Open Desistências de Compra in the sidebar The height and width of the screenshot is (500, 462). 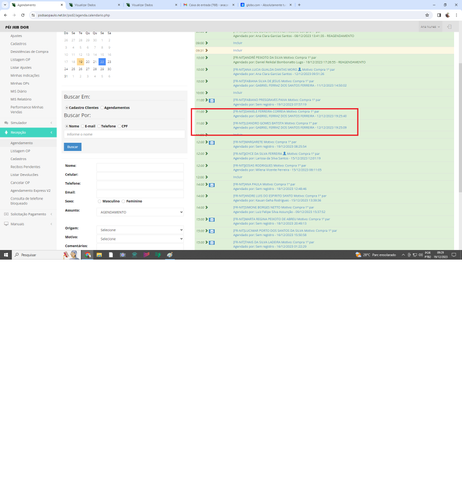point(29,52)
